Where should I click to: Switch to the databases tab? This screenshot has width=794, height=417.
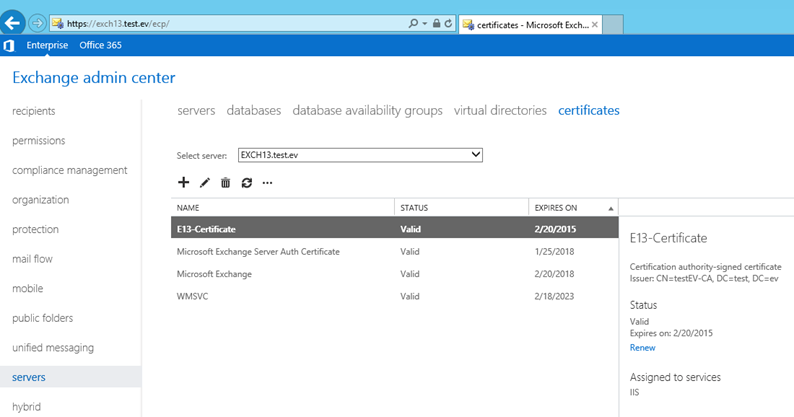coord(254,110)
